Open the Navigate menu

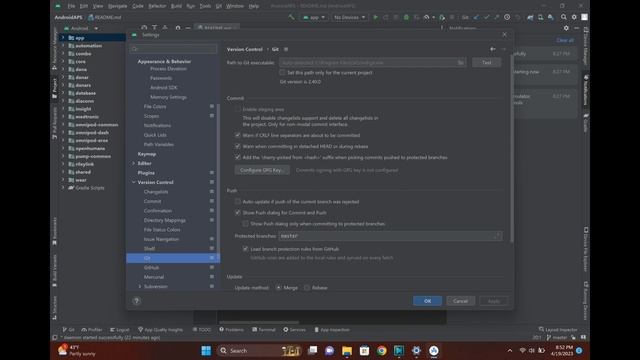click(x=118, y=6)
